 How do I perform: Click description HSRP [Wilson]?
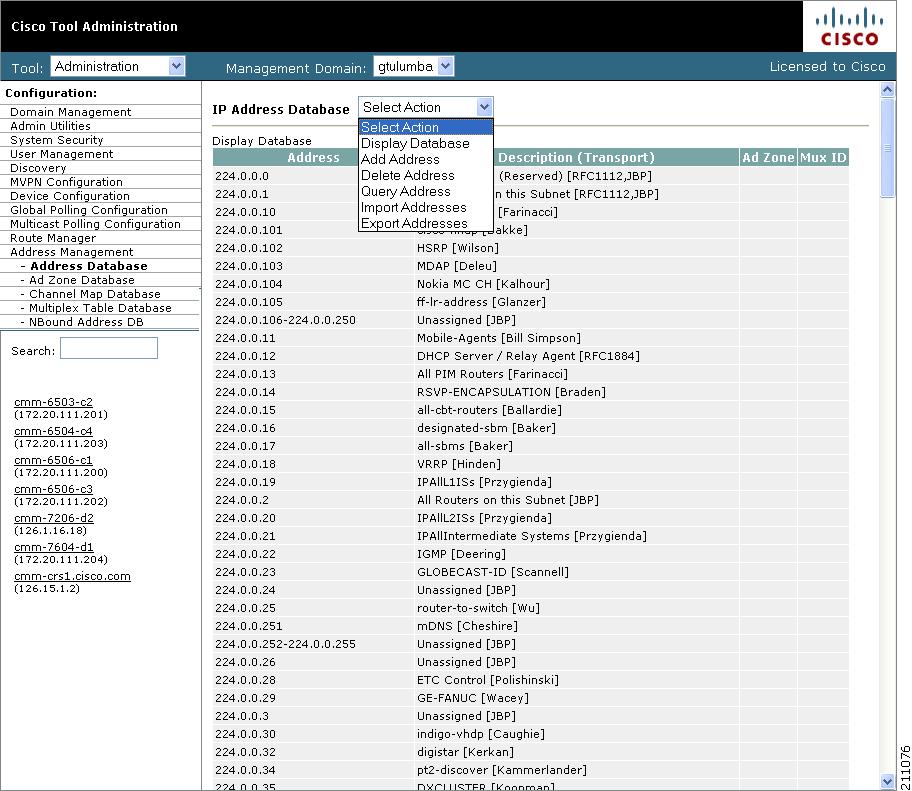(458, 248)
